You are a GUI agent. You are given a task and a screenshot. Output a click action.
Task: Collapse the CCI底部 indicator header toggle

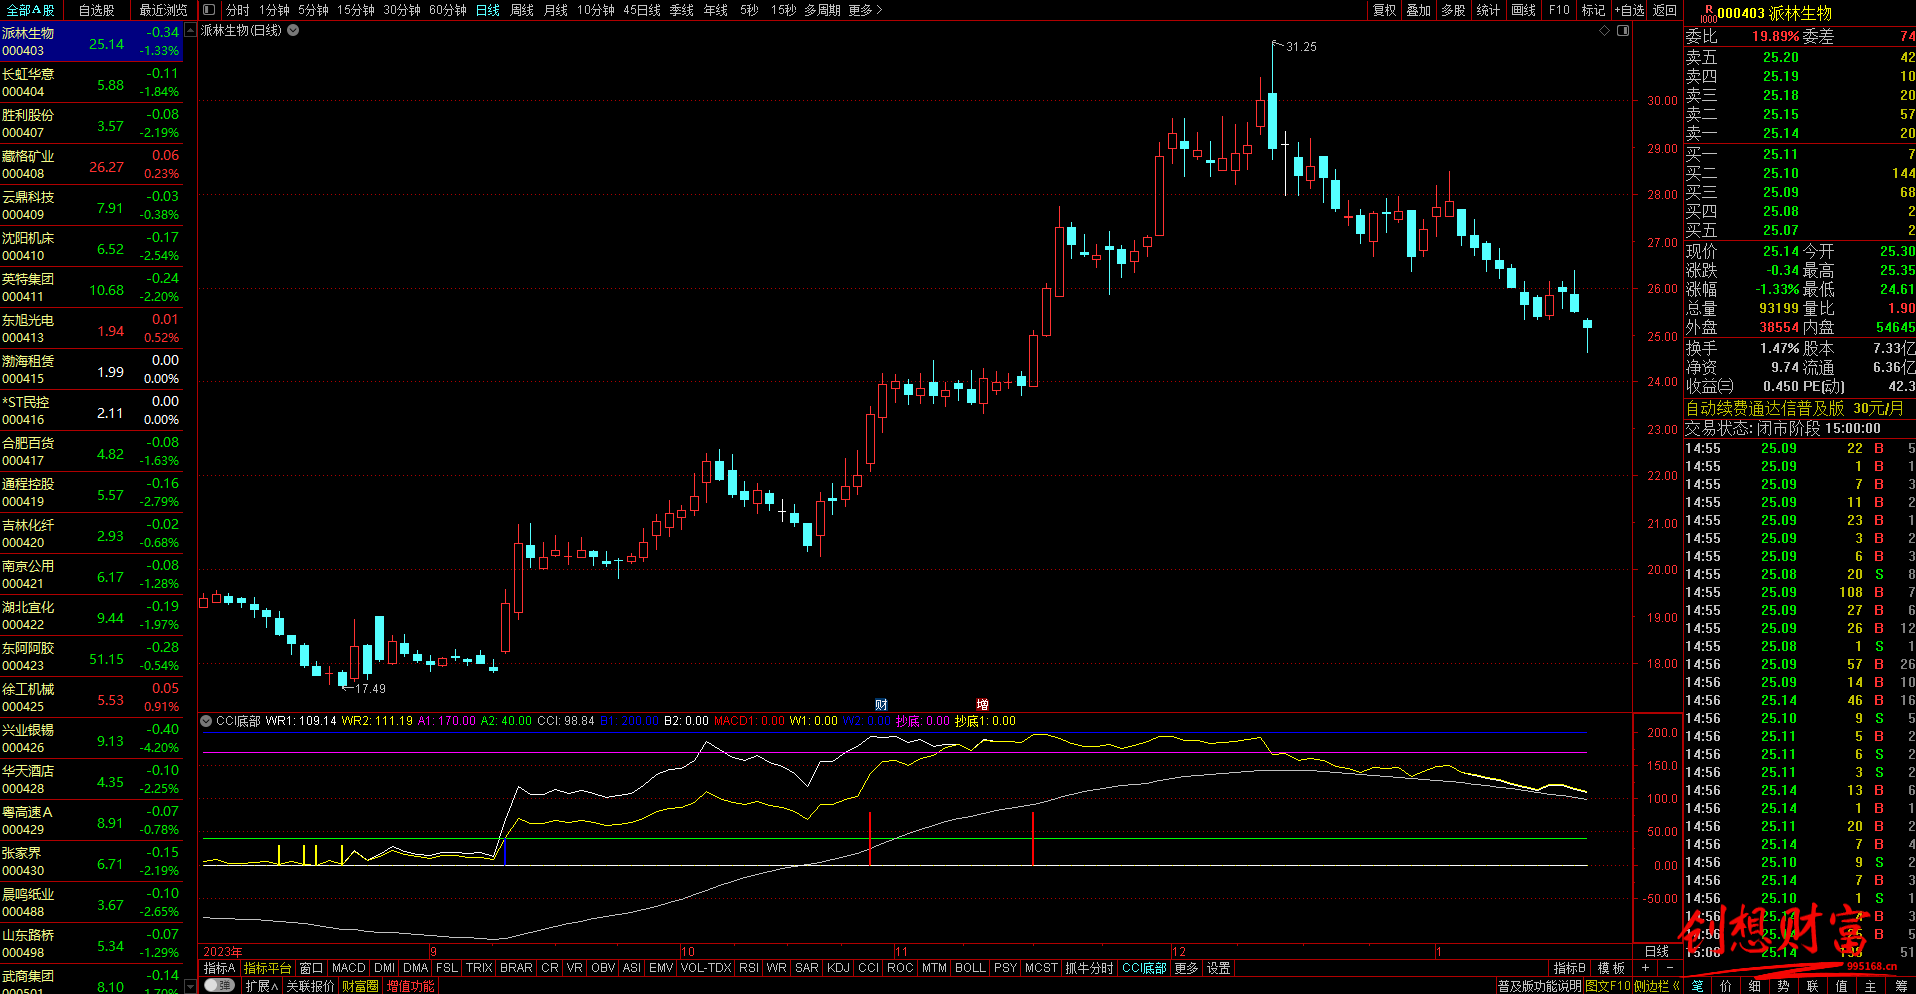[x=206, y=721]
